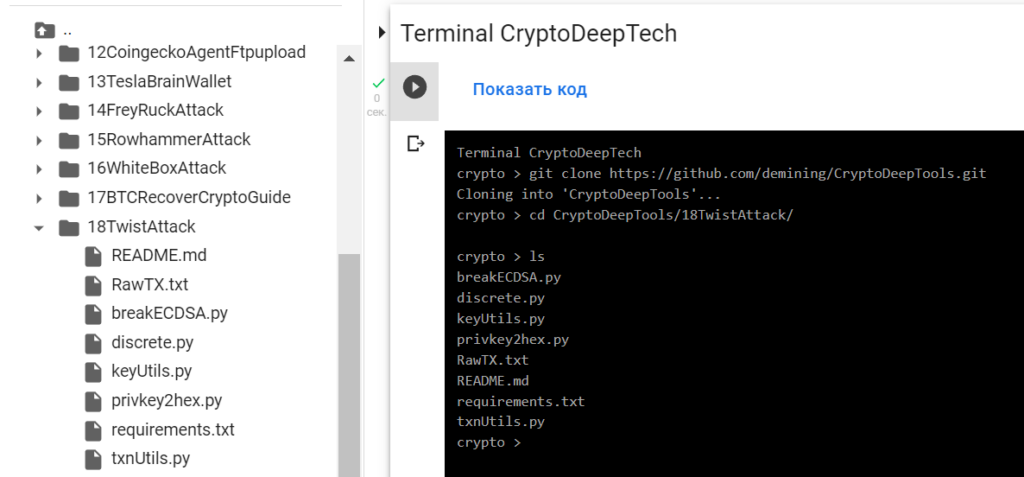Click the green execution checkmark
Screen dimensions: 1024x477
click(x=377, y=83)
